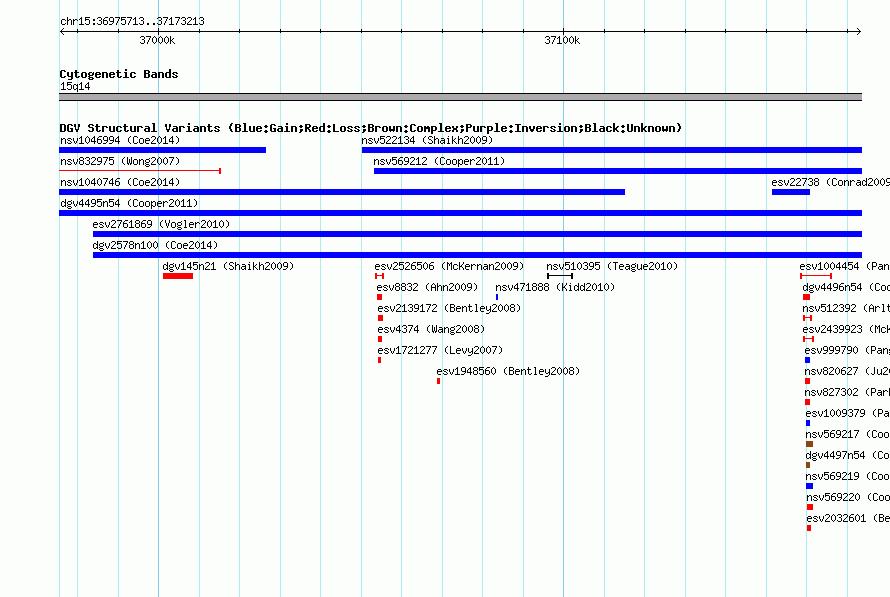Select the nsv1046994 blue gain bar
The height and width of the screenshot is (597, 890).
(x=162, y=150)
